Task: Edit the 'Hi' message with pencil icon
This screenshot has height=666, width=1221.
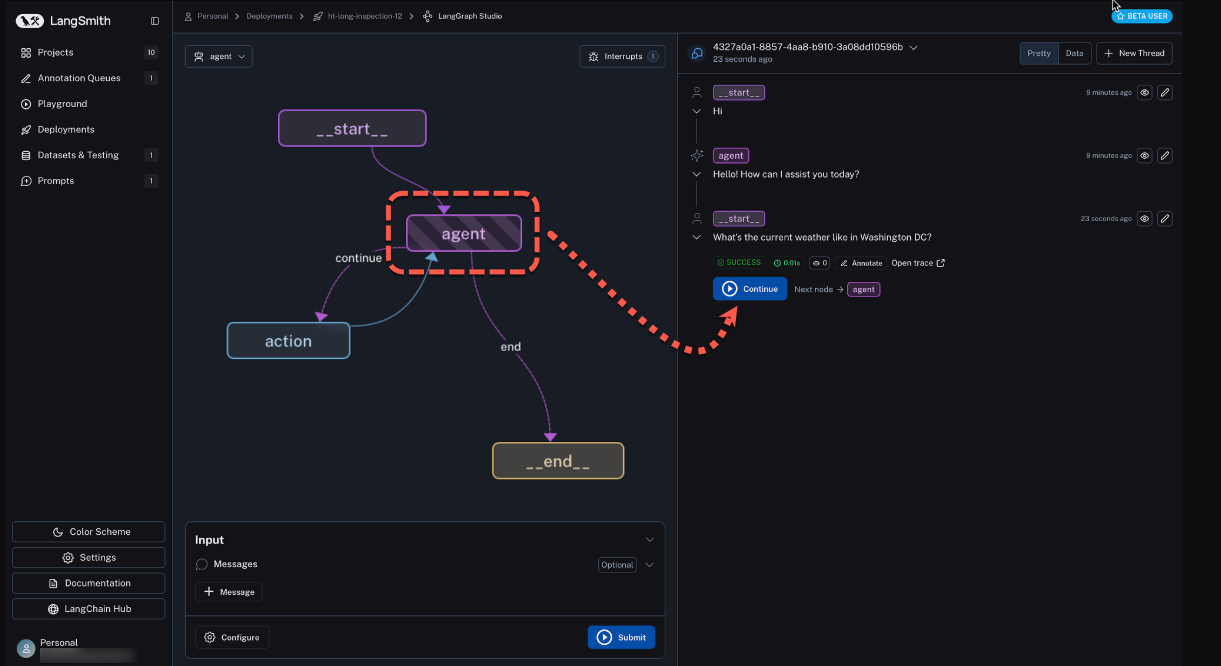Action: [x=1164, y=92]
